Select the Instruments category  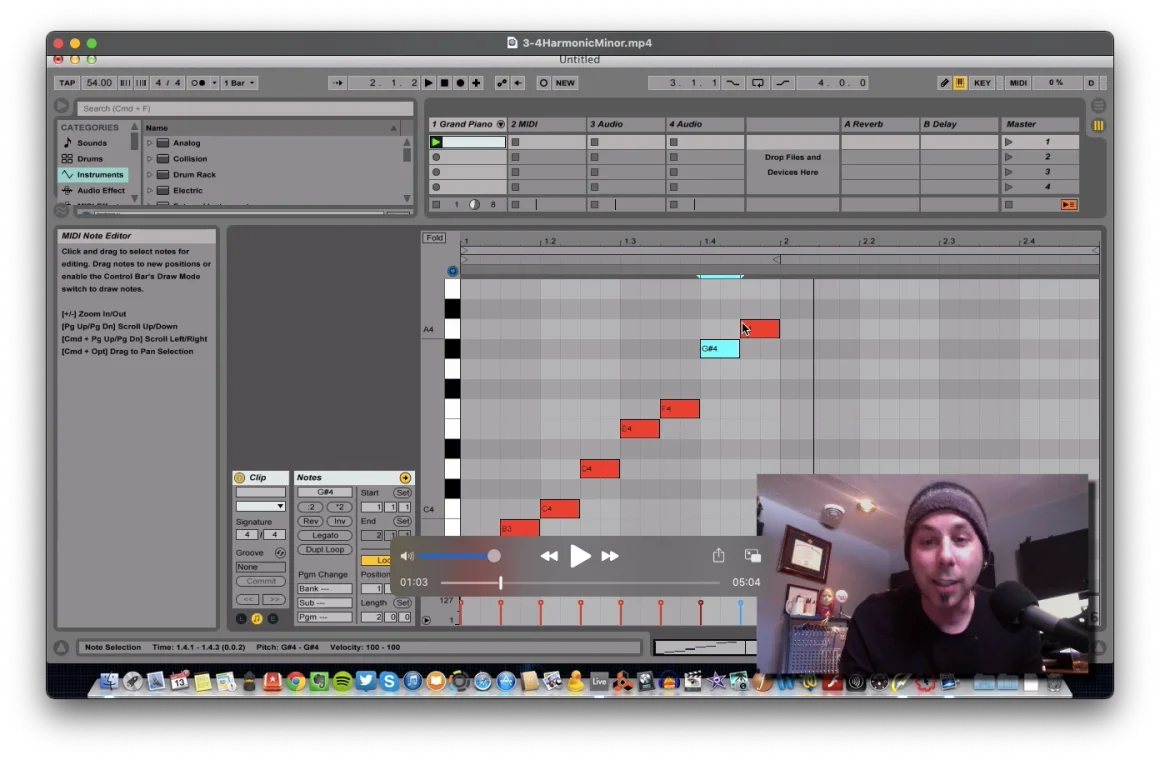[92, 175]
